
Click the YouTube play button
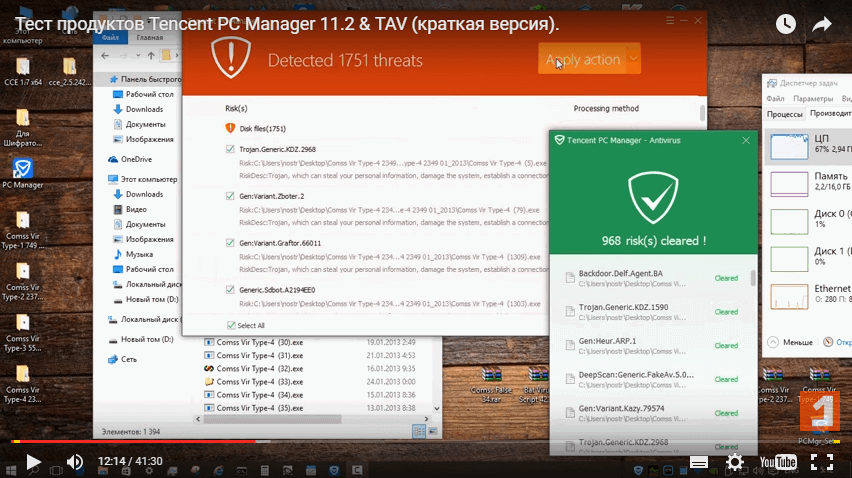(33, 462)
